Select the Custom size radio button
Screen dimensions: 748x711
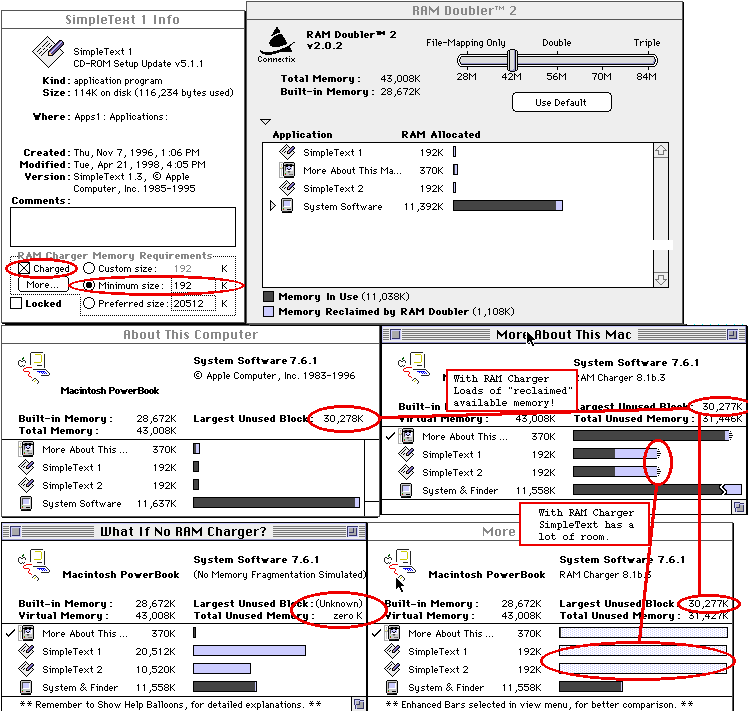89,269
